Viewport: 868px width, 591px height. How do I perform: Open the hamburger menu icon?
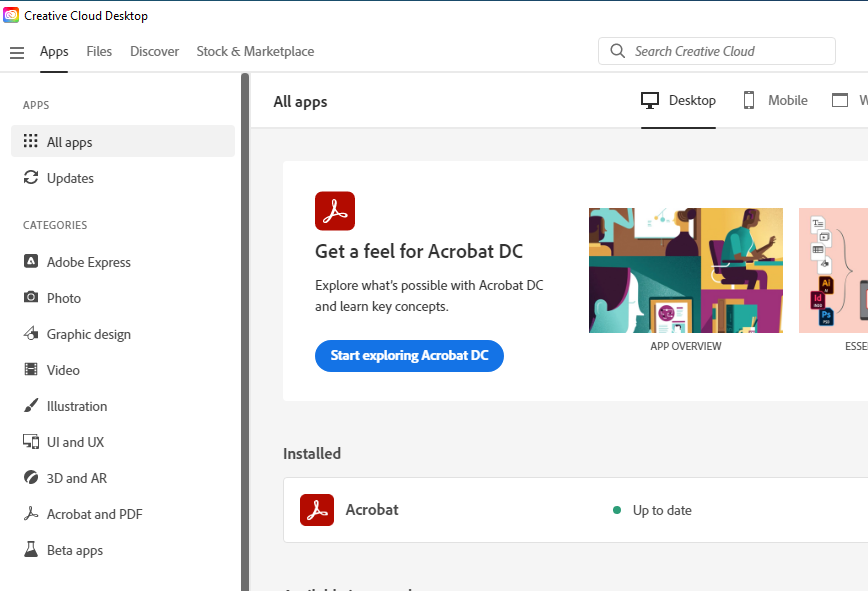16,52
